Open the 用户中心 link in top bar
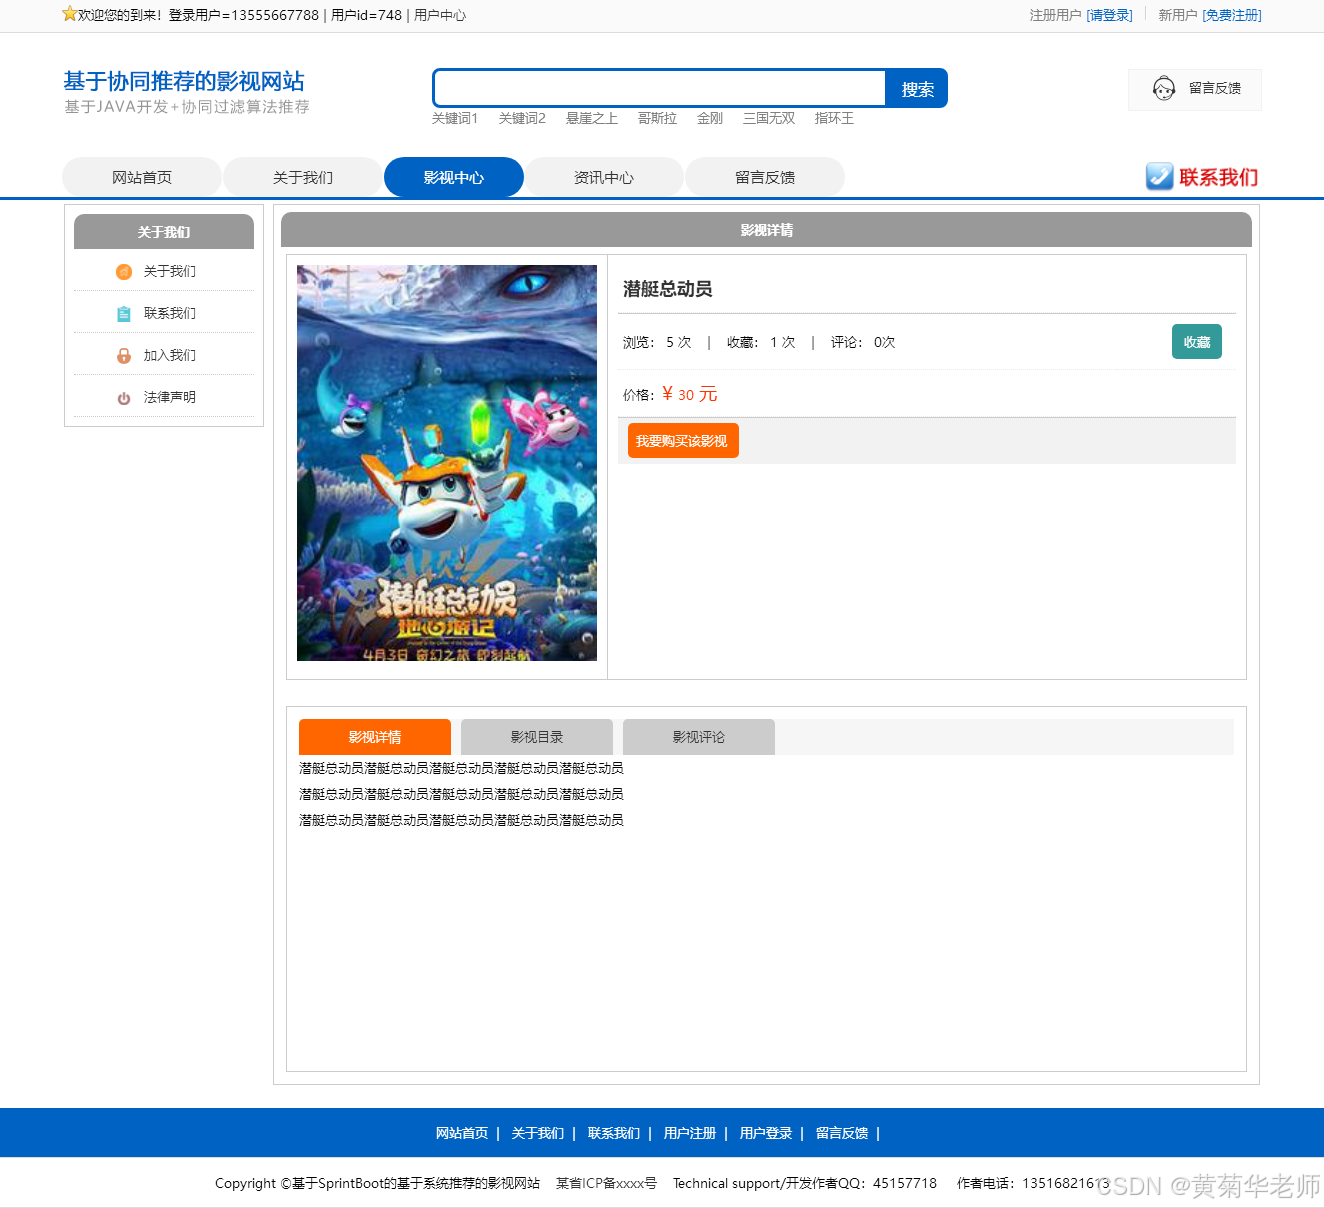 click(440, 15)
